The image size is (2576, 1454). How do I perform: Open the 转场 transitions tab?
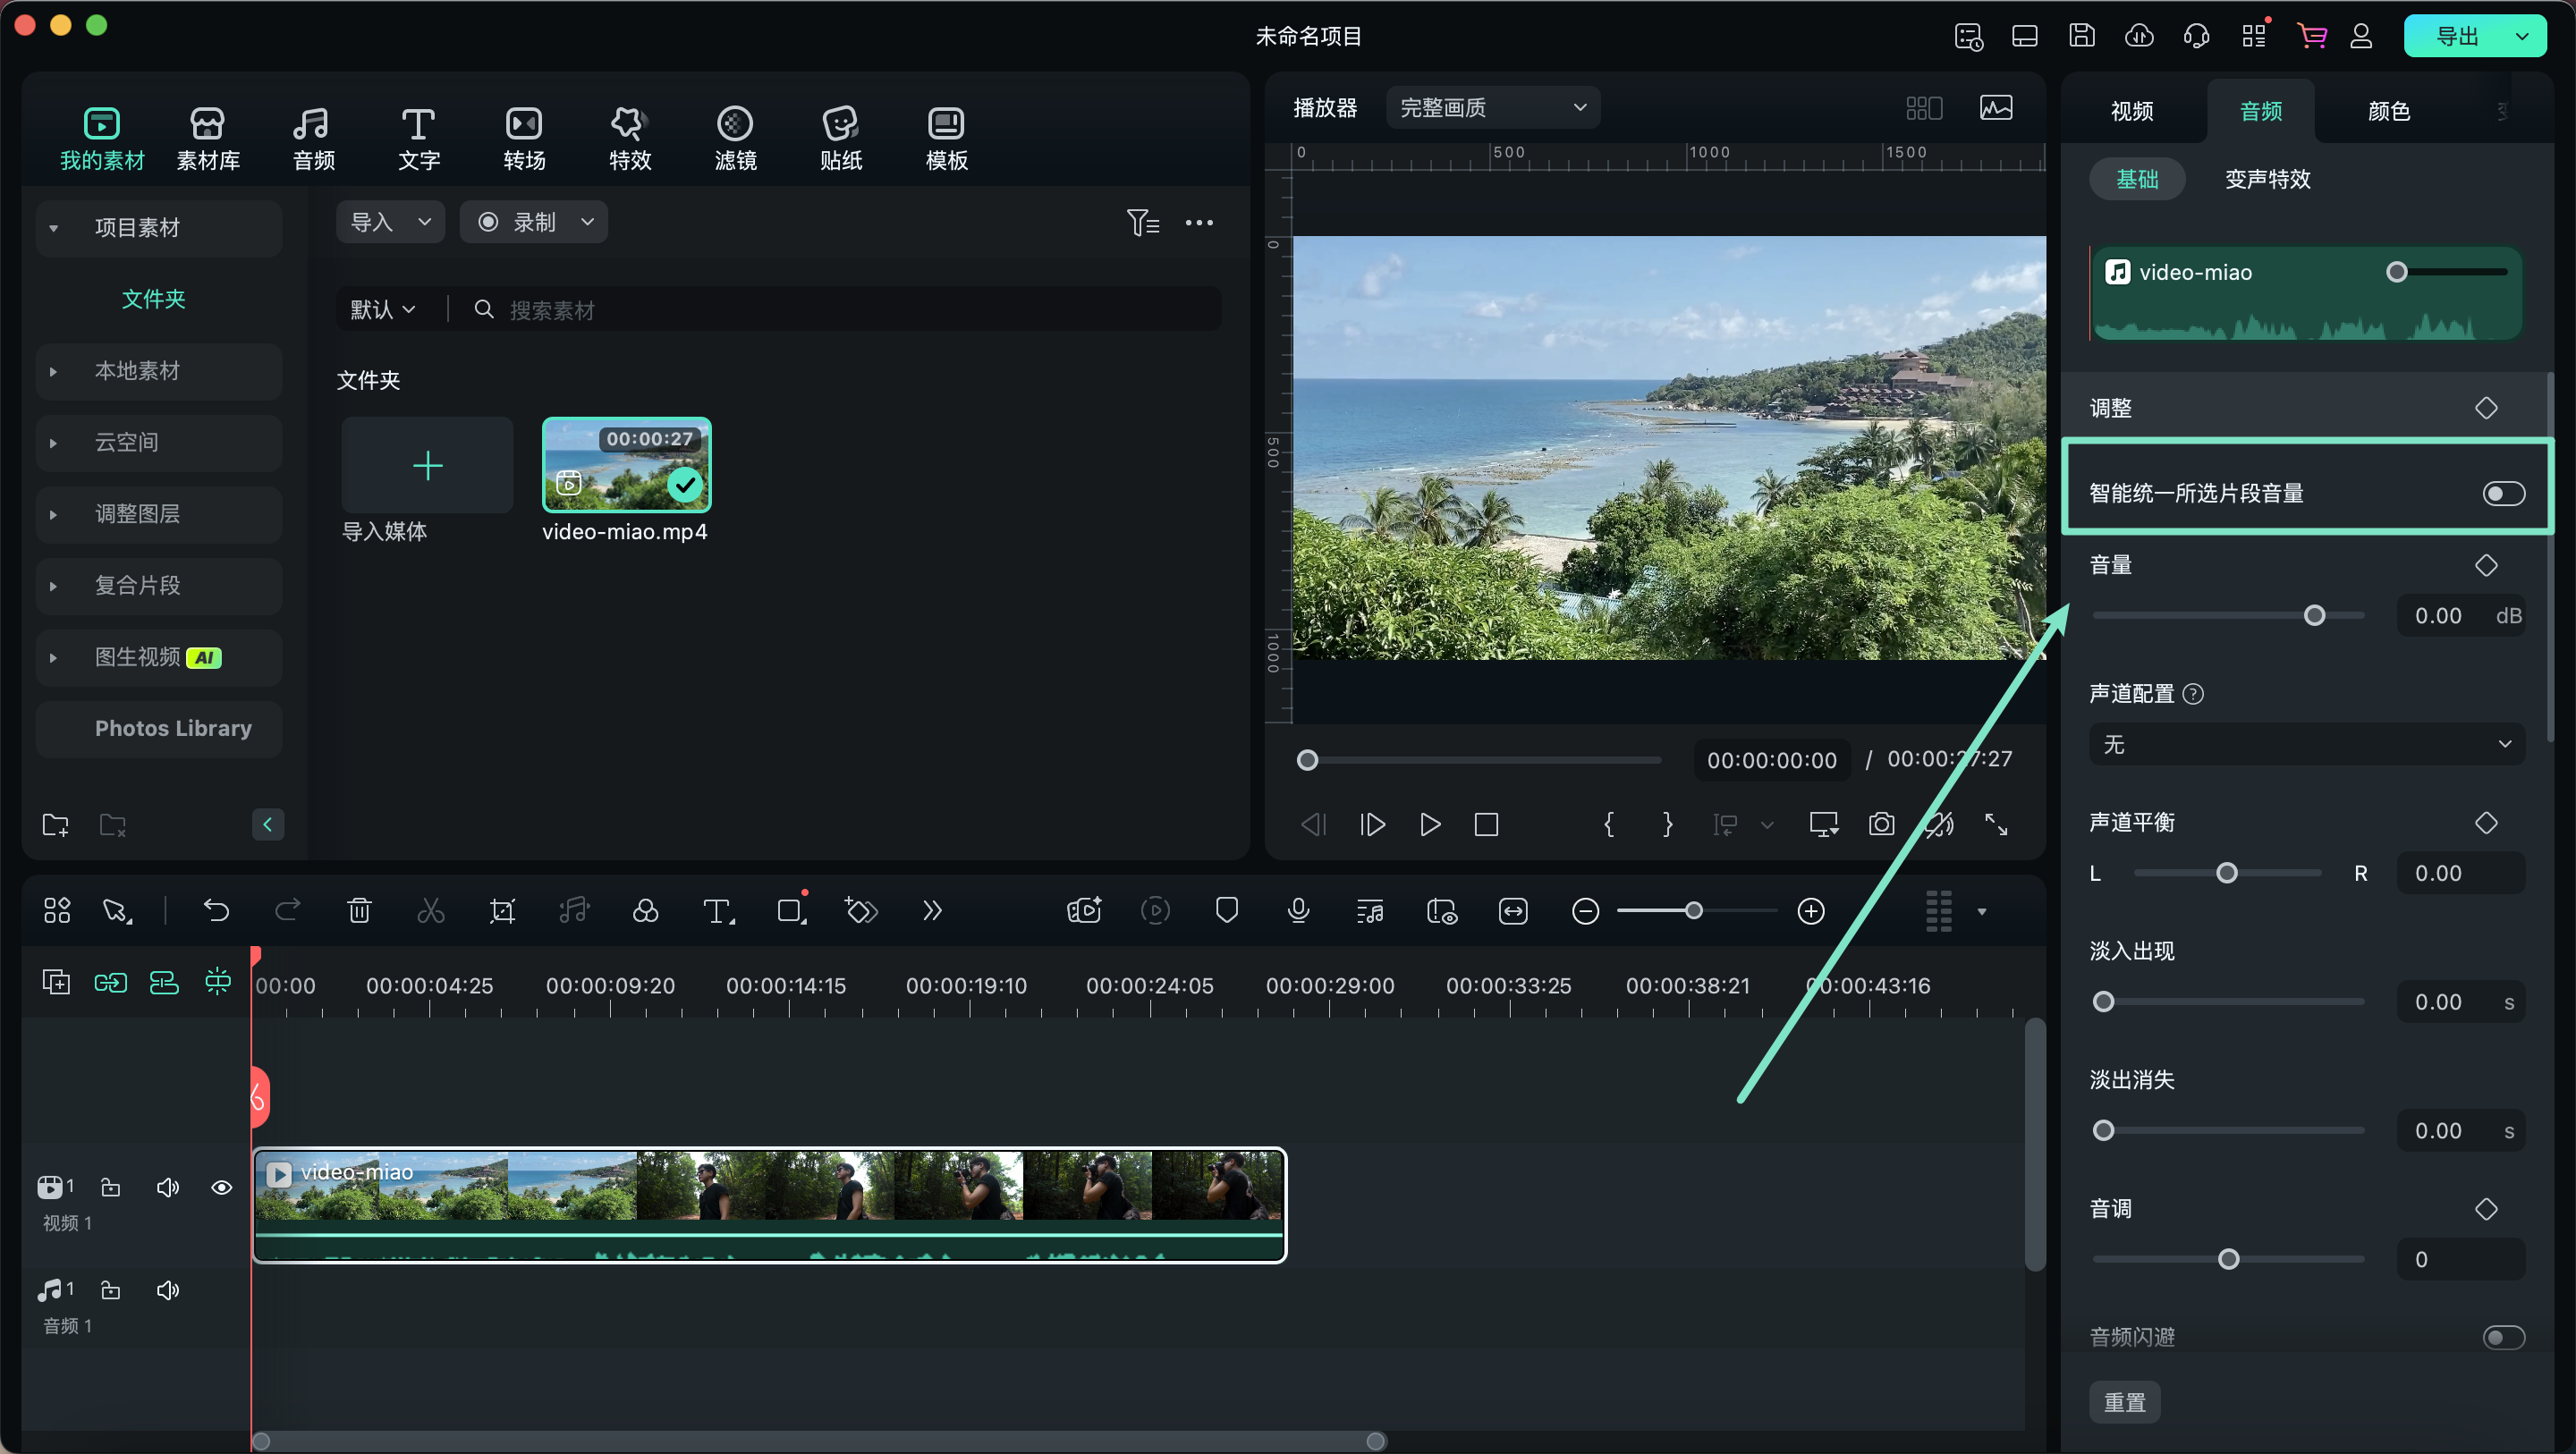[x=524, y=138]
